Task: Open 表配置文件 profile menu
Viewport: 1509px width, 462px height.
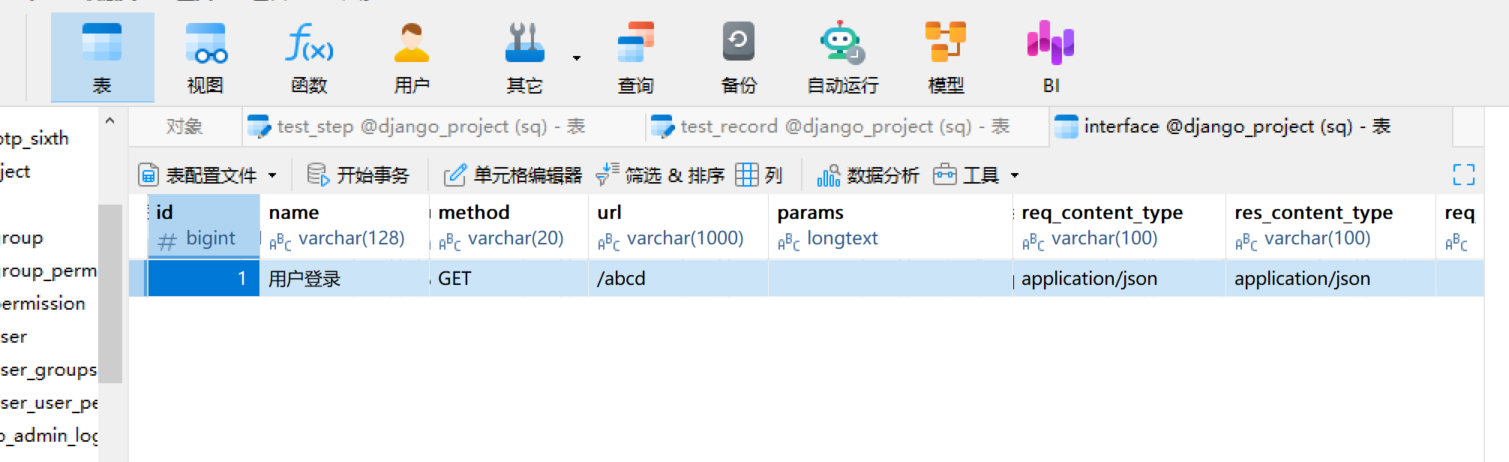Action: (x=208, y=176)
